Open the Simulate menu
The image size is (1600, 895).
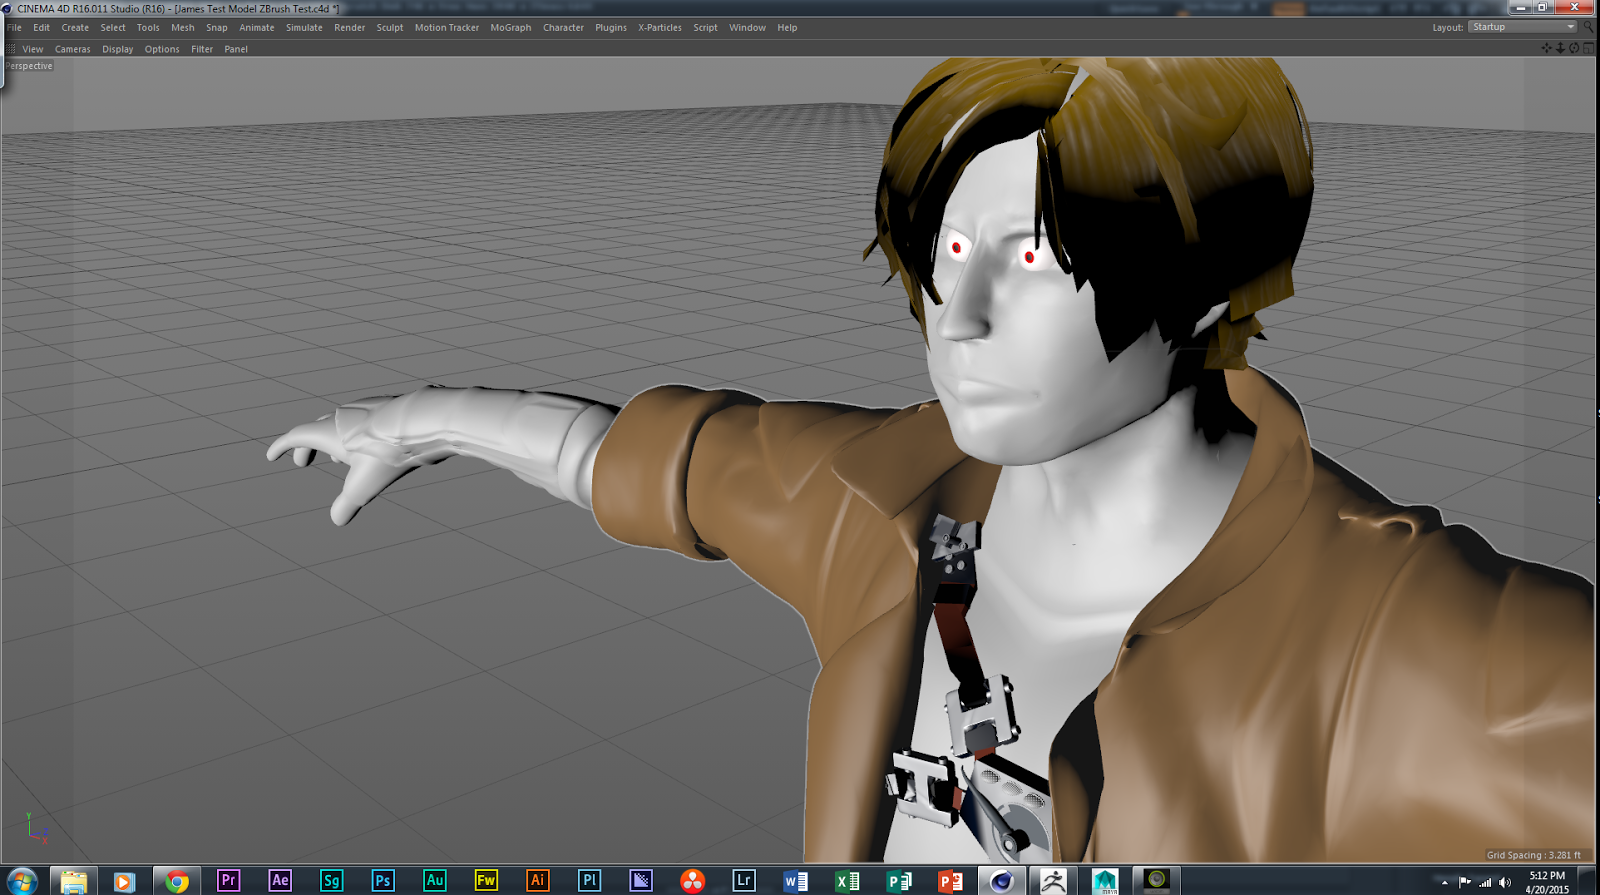click(x=304, y=28)
